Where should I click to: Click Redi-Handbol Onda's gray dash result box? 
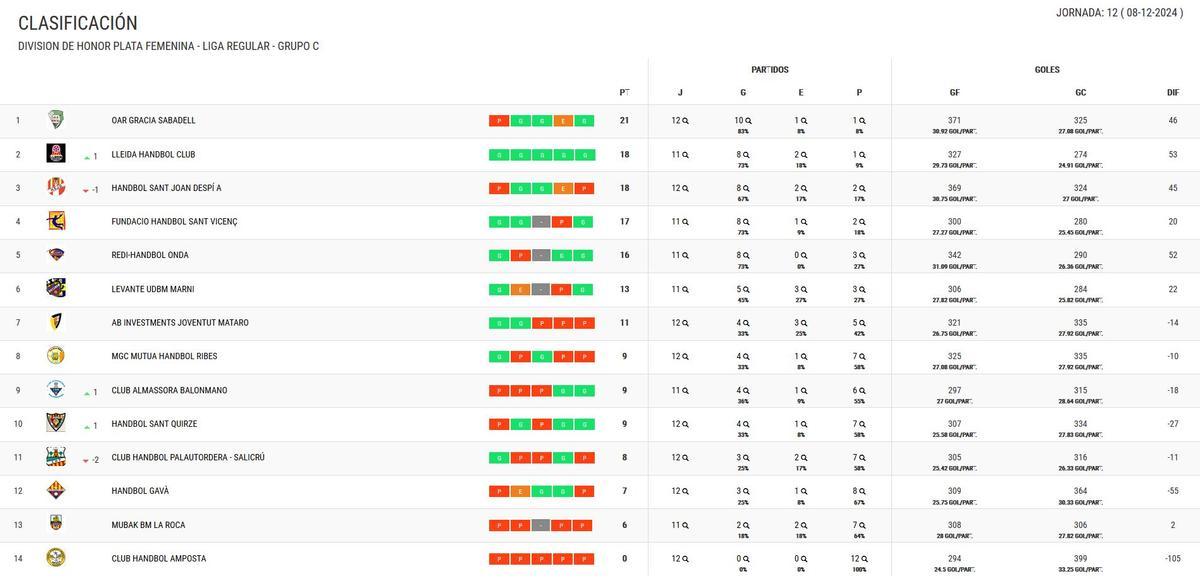point(541,256)
